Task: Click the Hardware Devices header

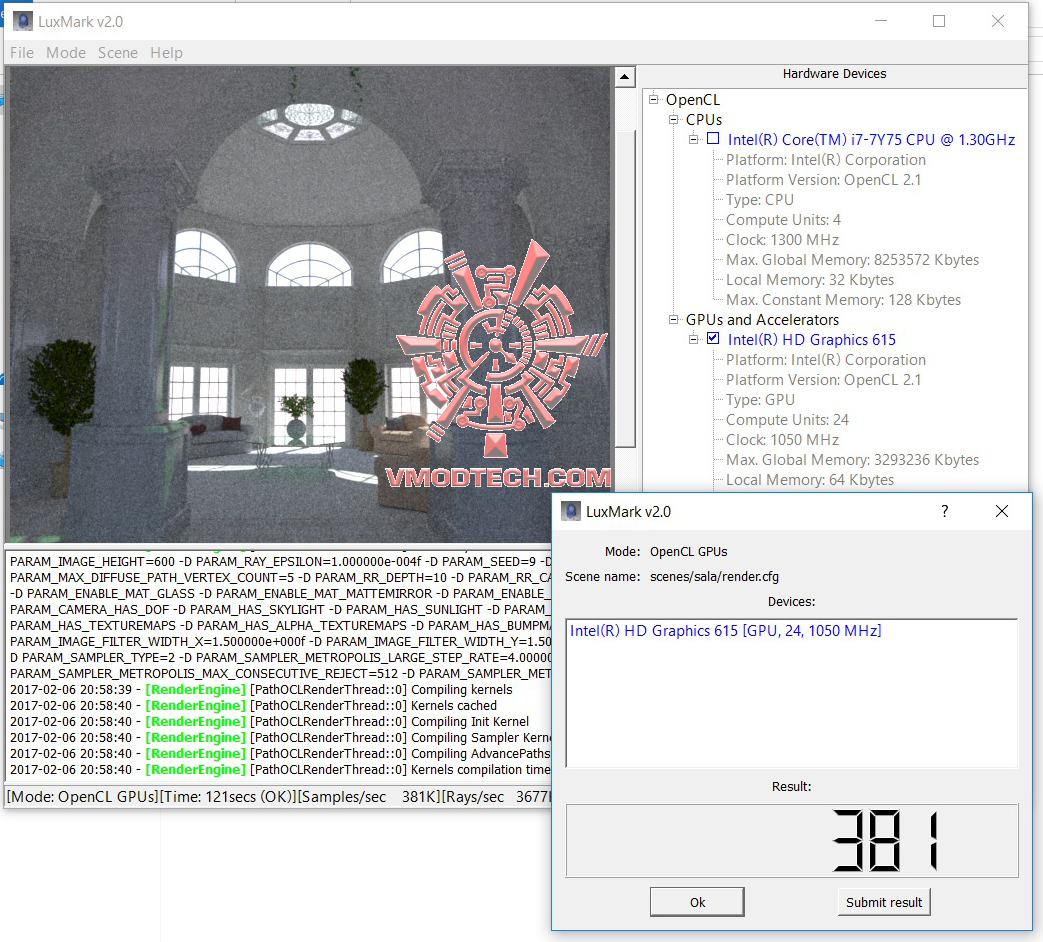Action: tap(834, 74)
